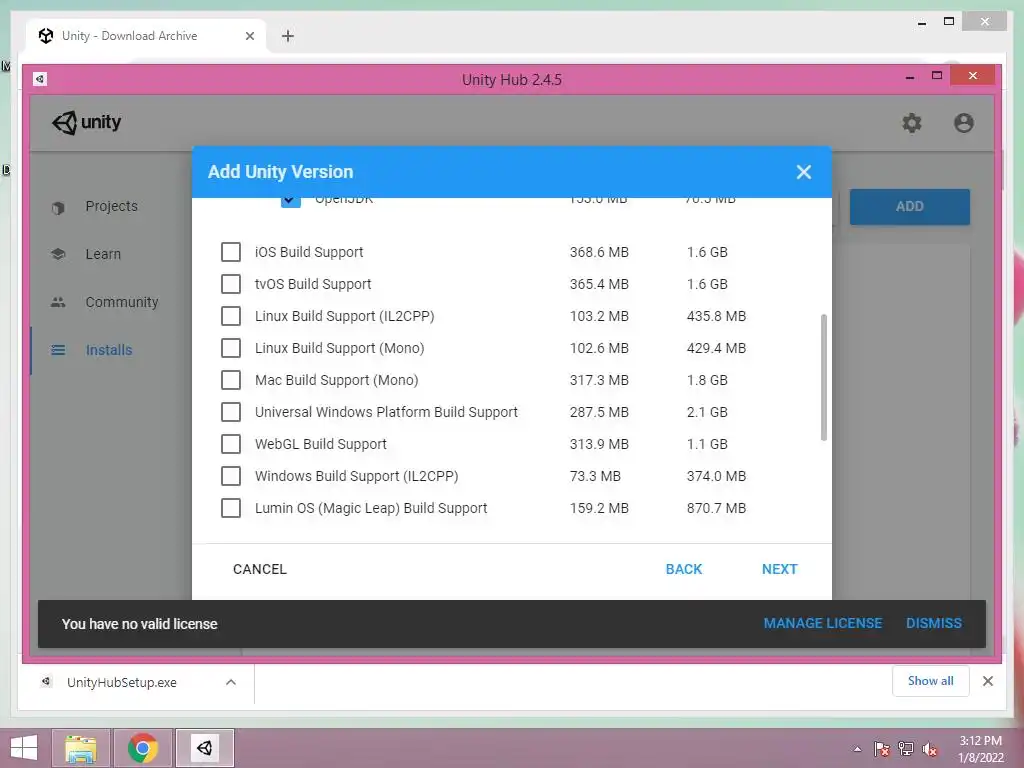Go BACK to the previous step
Image resolution: width=1024 pixels, height=768 pixels.
(684, 569)
